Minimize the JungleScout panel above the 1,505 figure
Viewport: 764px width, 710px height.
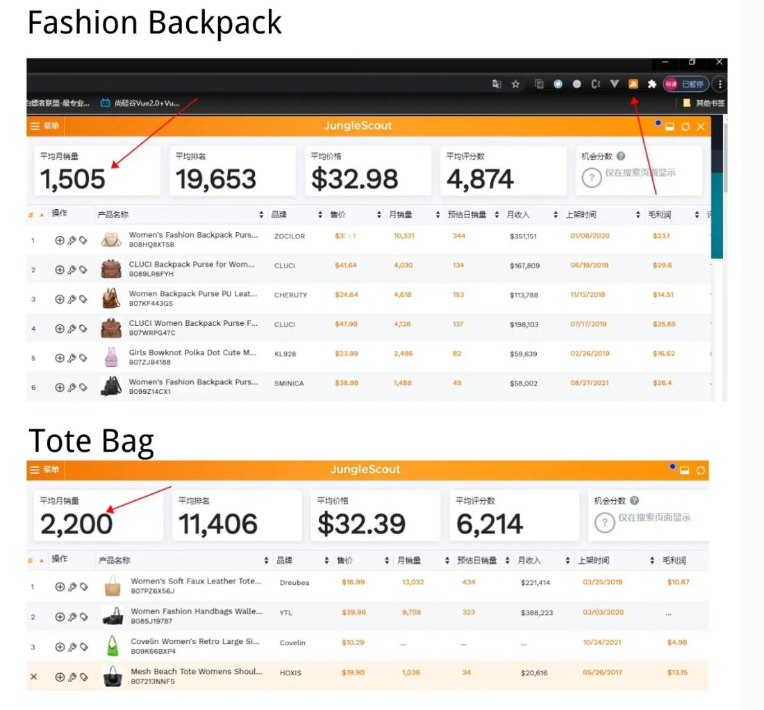tap(669, 127)
